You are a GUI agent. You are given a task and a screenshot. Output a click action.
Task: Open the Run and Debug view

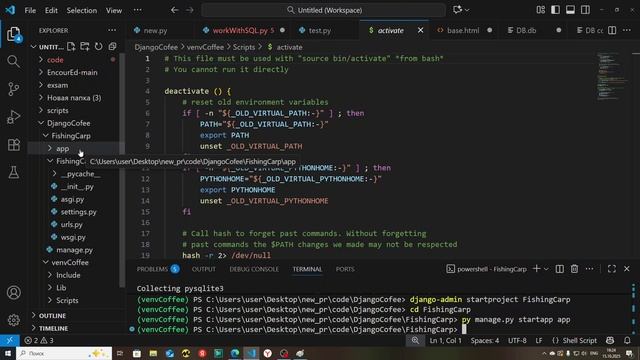(x=13, y=117)
